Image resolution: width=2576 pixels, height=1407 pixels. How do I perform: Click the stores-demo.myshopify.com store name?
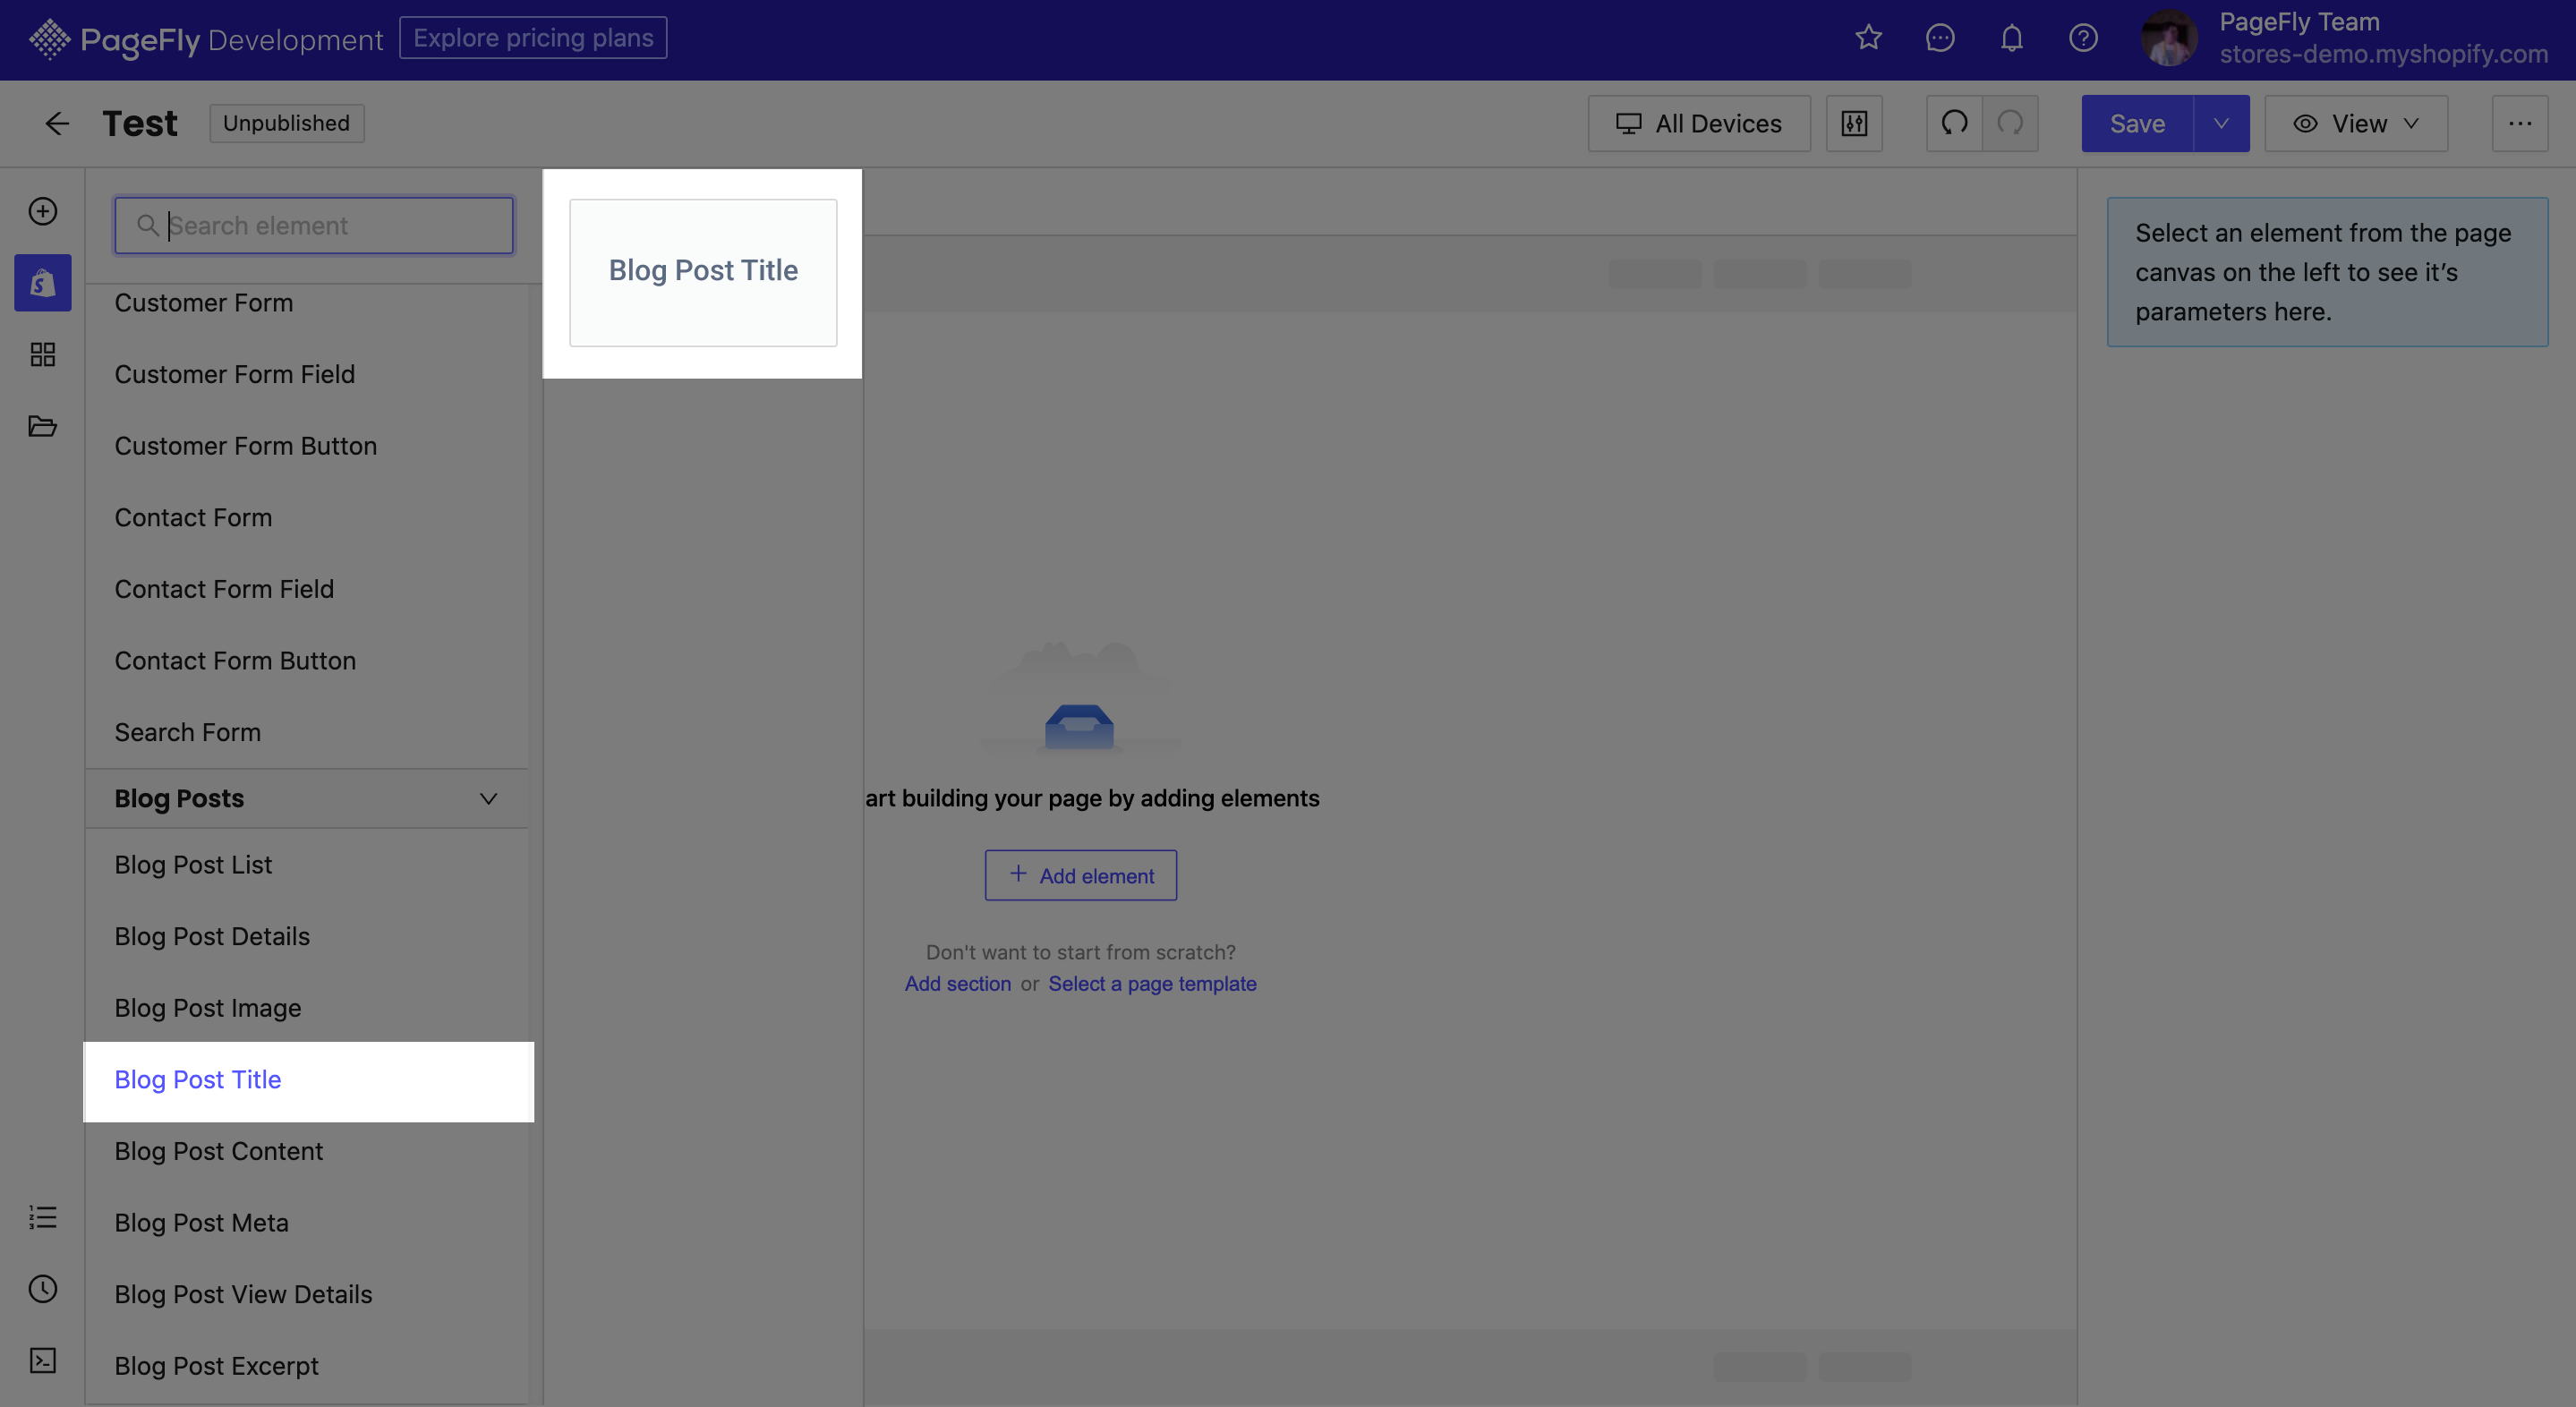(x=2383, y=54)
